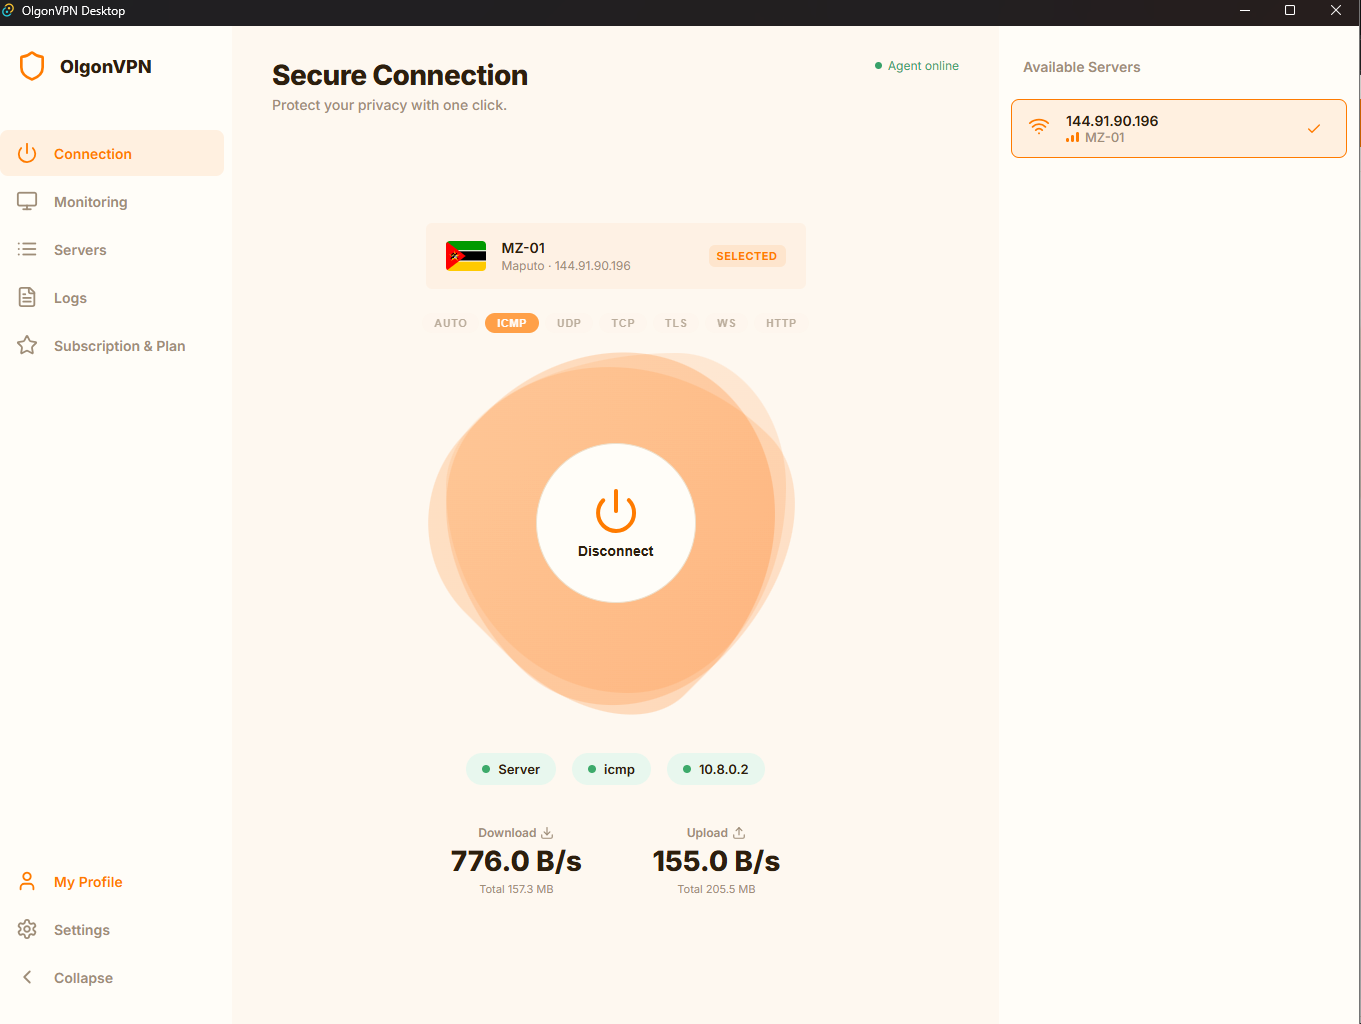Select the HTTP protocol option
This screenshot has width=1361, height=1024.
tap(781, 323)
